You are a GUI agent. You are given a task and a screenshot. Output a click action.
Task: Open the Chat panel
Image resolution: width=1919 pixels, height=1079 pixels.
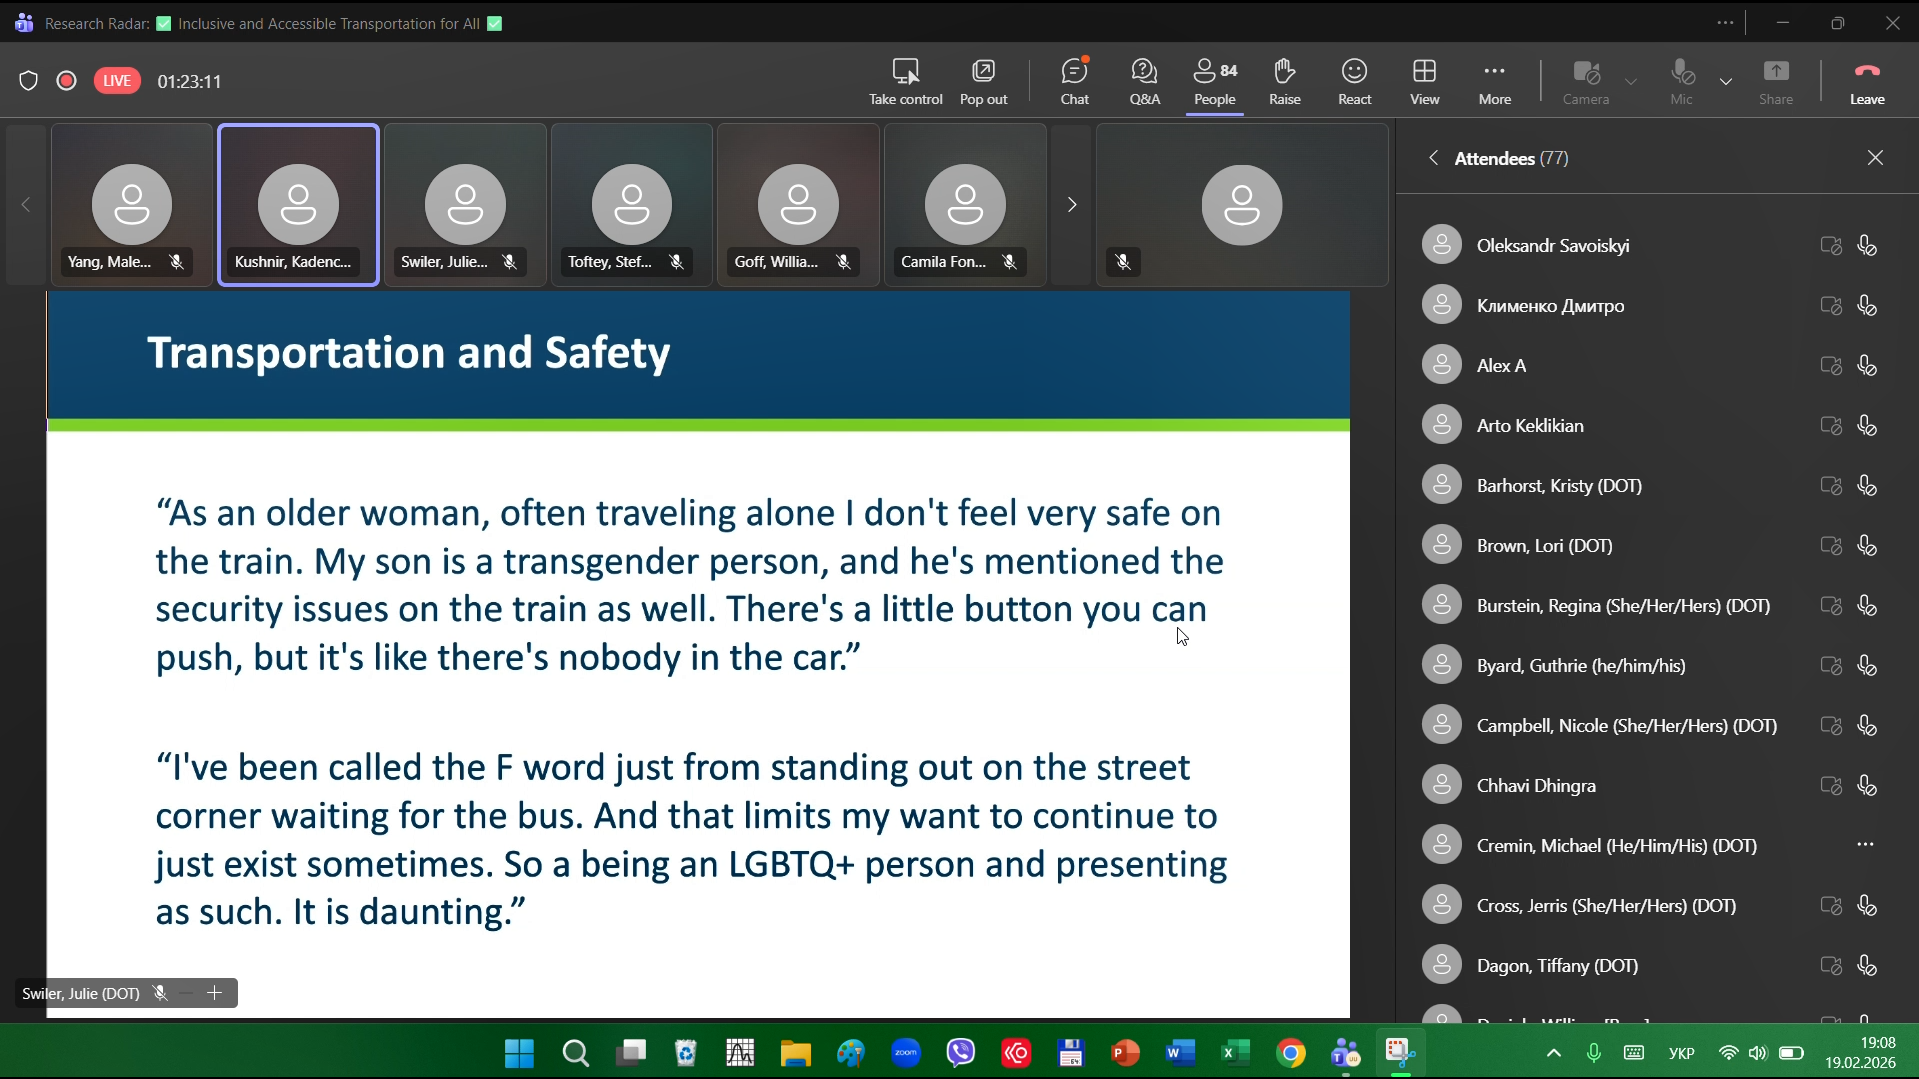(x=1074, y=81)
